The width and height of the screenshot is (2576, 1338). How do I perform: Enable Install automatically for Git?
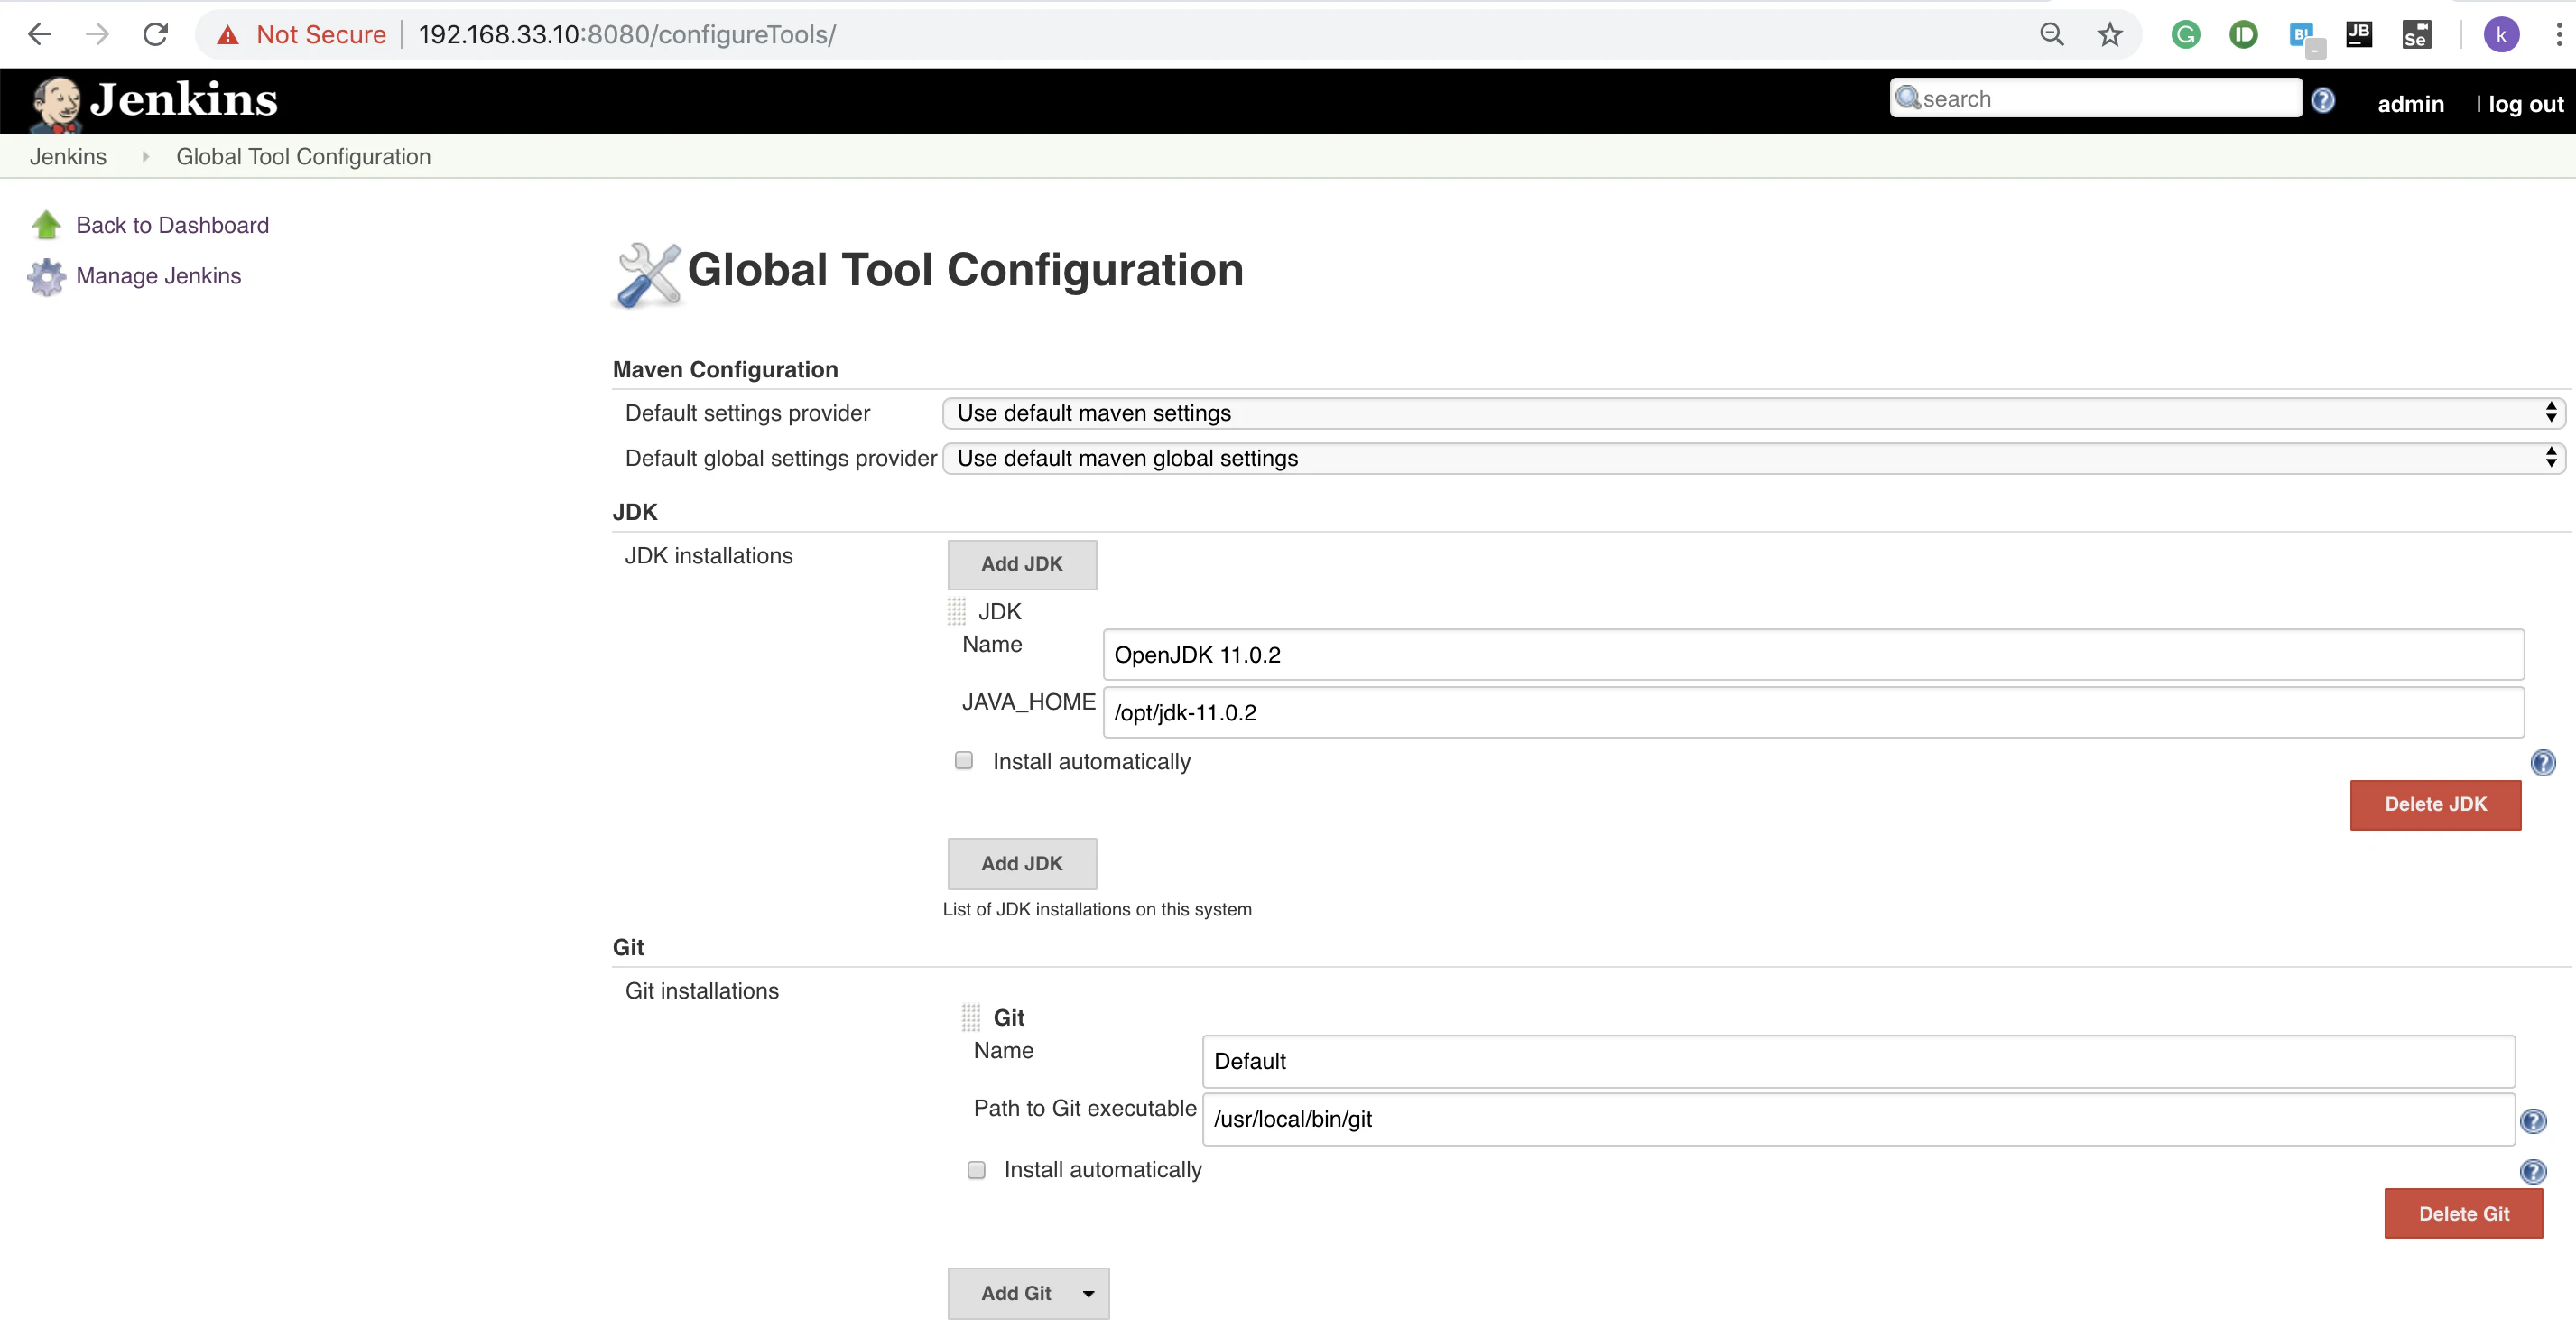(976, 1170)
